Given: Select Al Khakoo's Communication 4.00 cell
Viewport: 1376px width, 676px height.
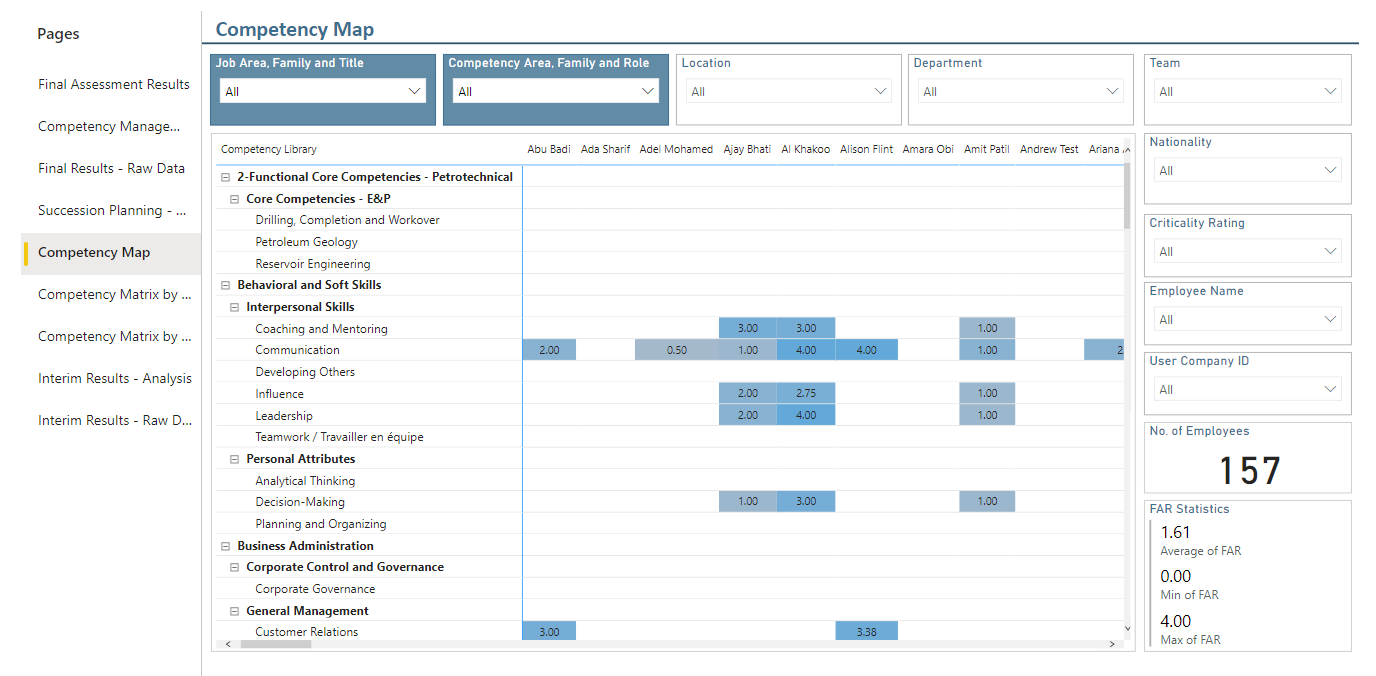Looking at the screenshot, I should (x=806, y=350).
